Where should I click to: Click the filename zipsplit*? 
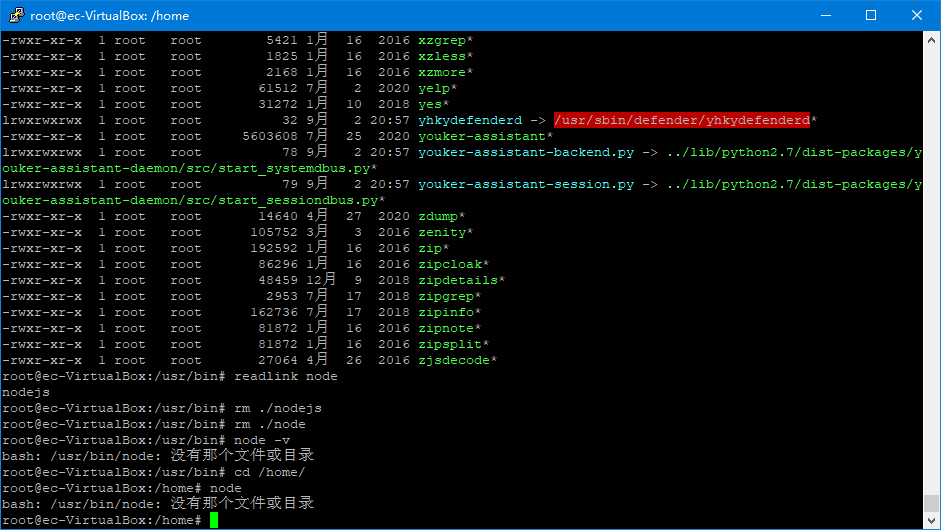pos(454,345)
